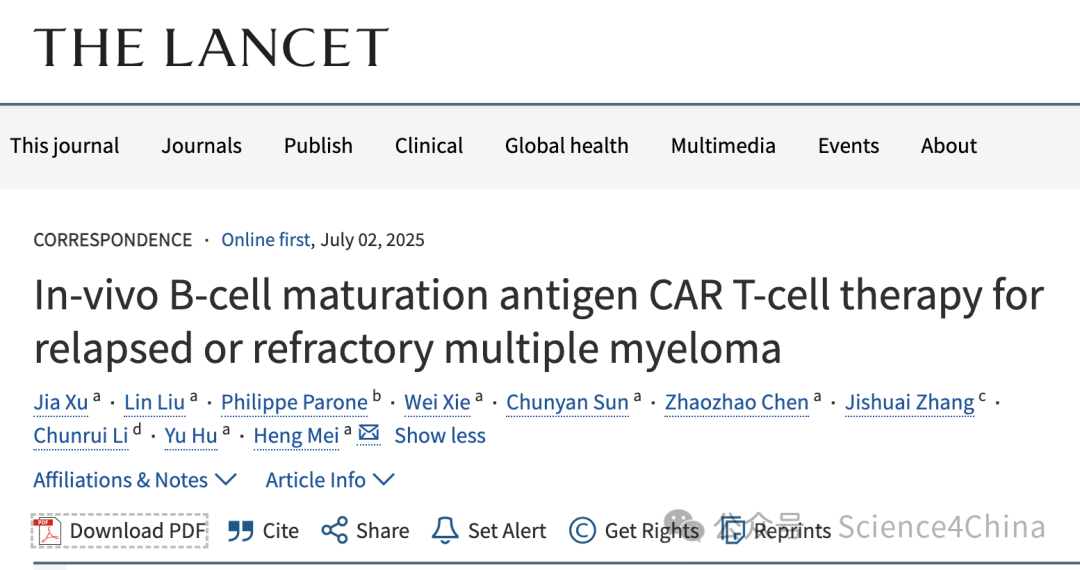The height and width of the screenshot is (570, 1080).
Task: Follow the Online first link
Action: [x=265, y=240]
